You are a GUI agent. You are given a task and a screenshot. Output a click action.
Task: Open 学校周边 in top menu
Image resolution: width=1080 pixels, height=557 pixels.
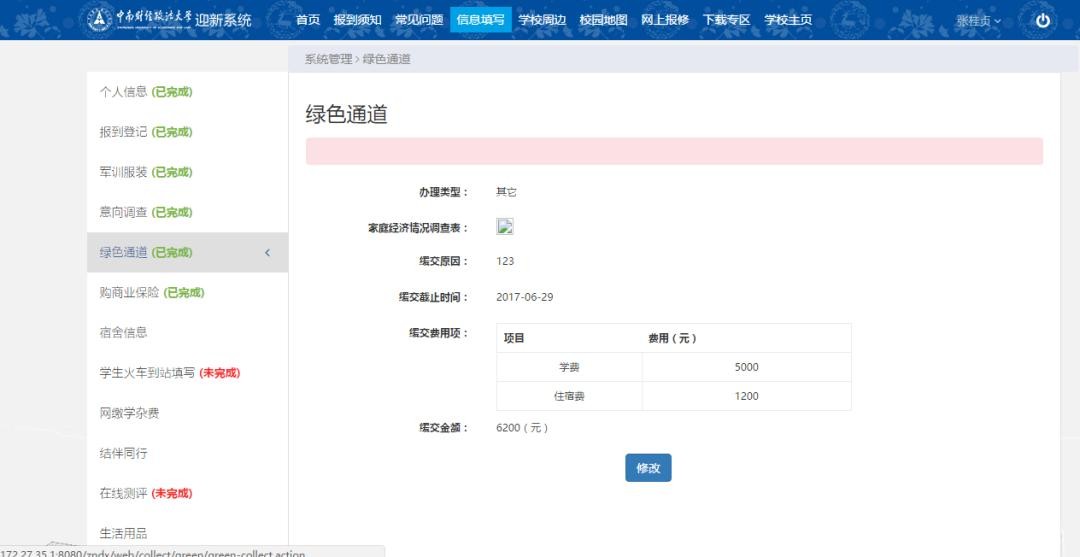[x=542, y=20]
